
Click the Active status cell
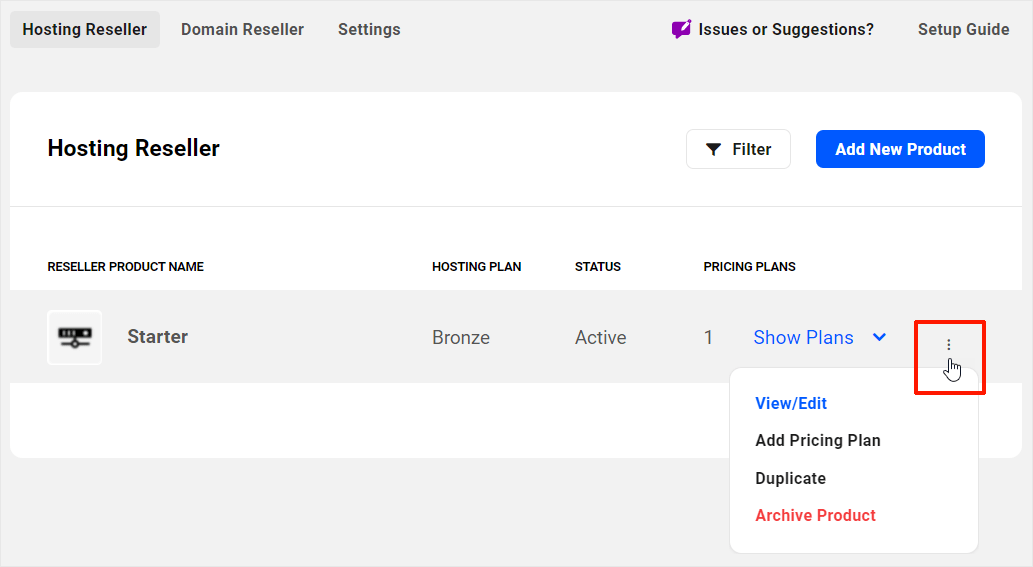click(600, 337)
